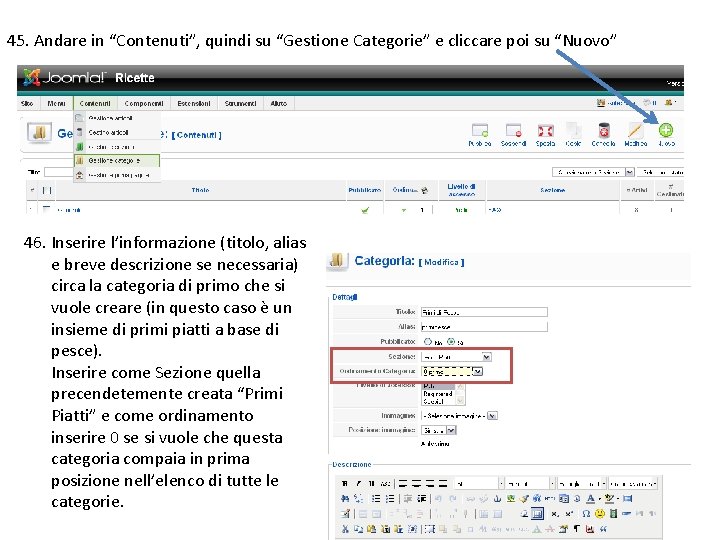Click the anchor icon in the editor
This screenshot has height=540, width=720.
(x=497, y=499)
